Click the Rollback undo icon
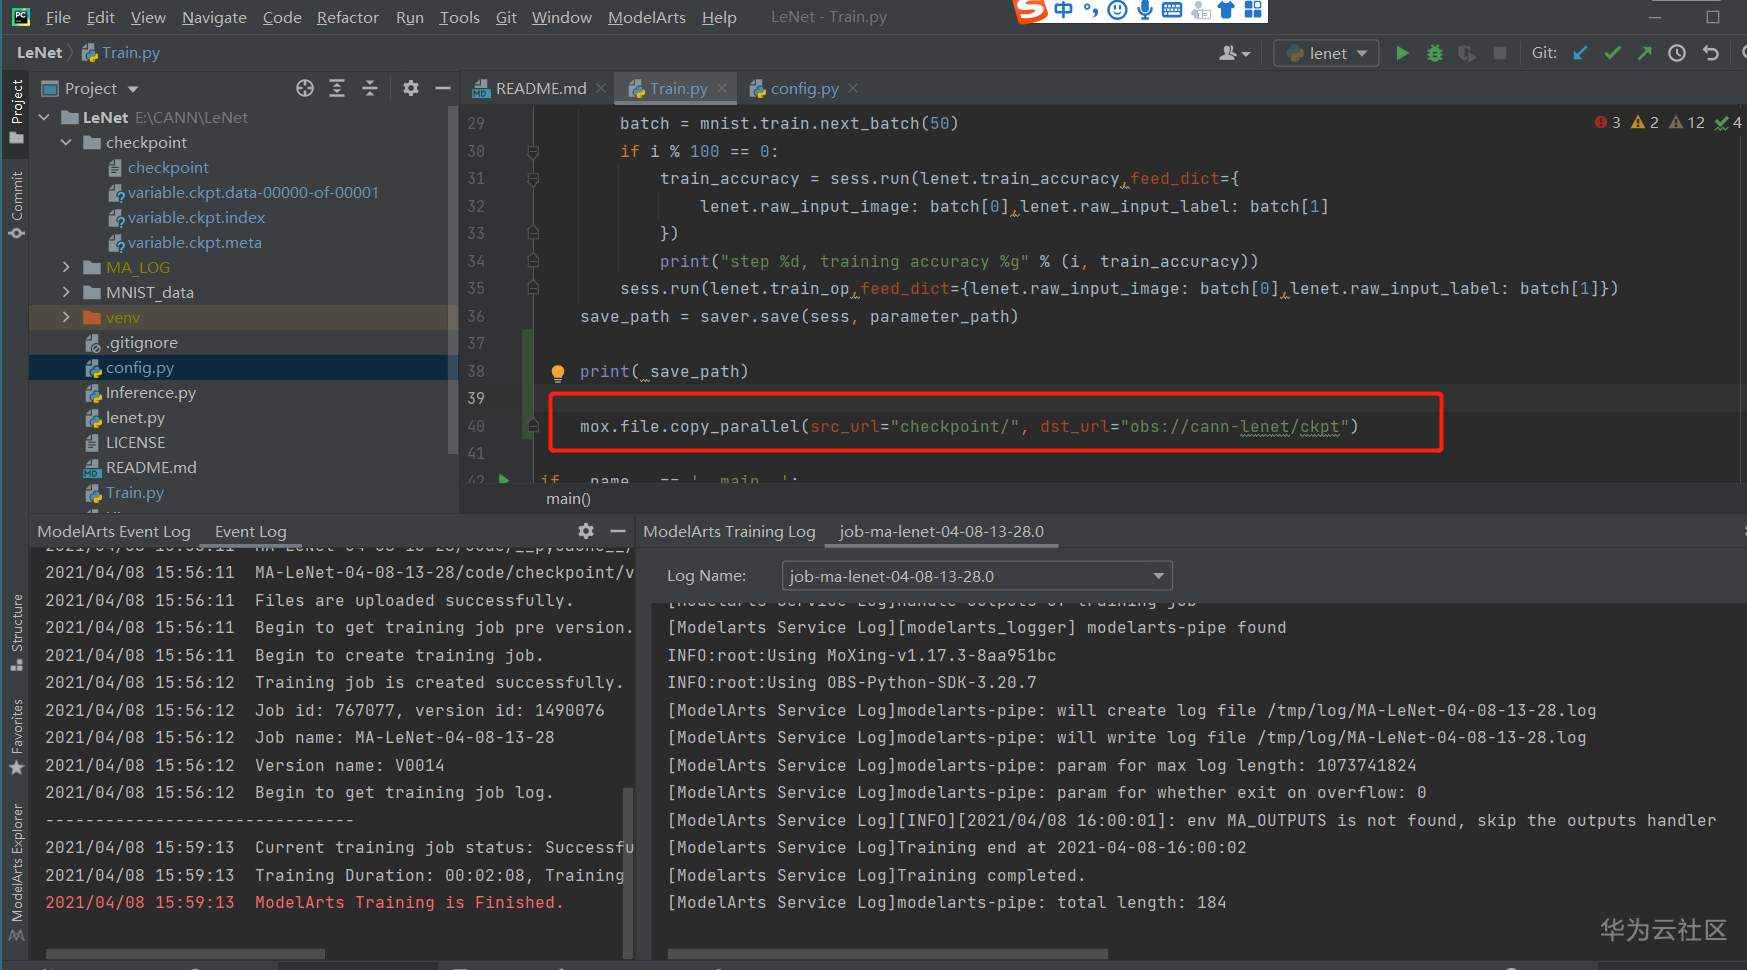 1711,53
